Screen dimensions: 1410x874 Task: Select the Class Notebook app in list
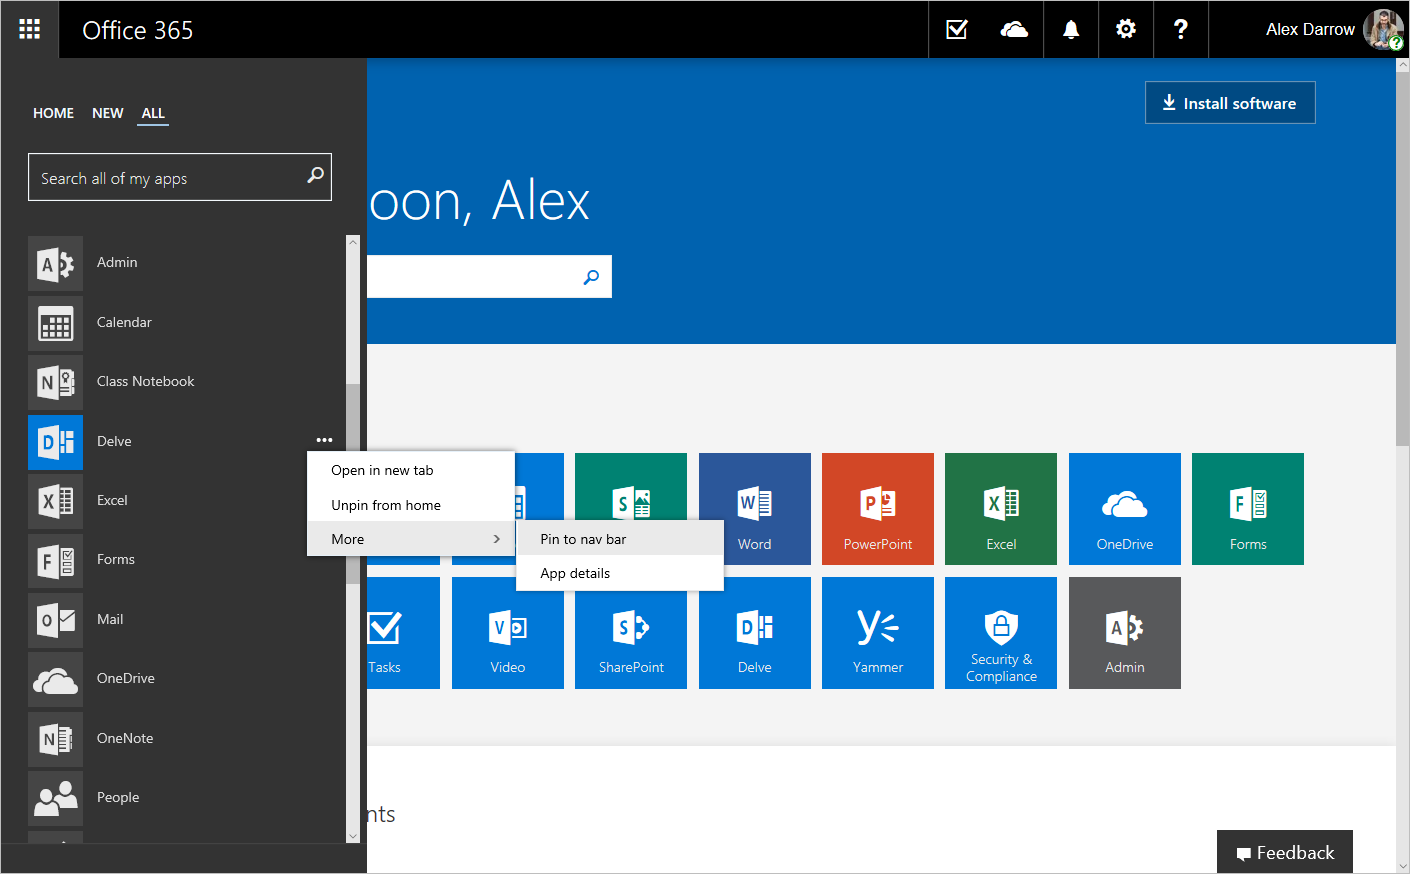[145, 381]
